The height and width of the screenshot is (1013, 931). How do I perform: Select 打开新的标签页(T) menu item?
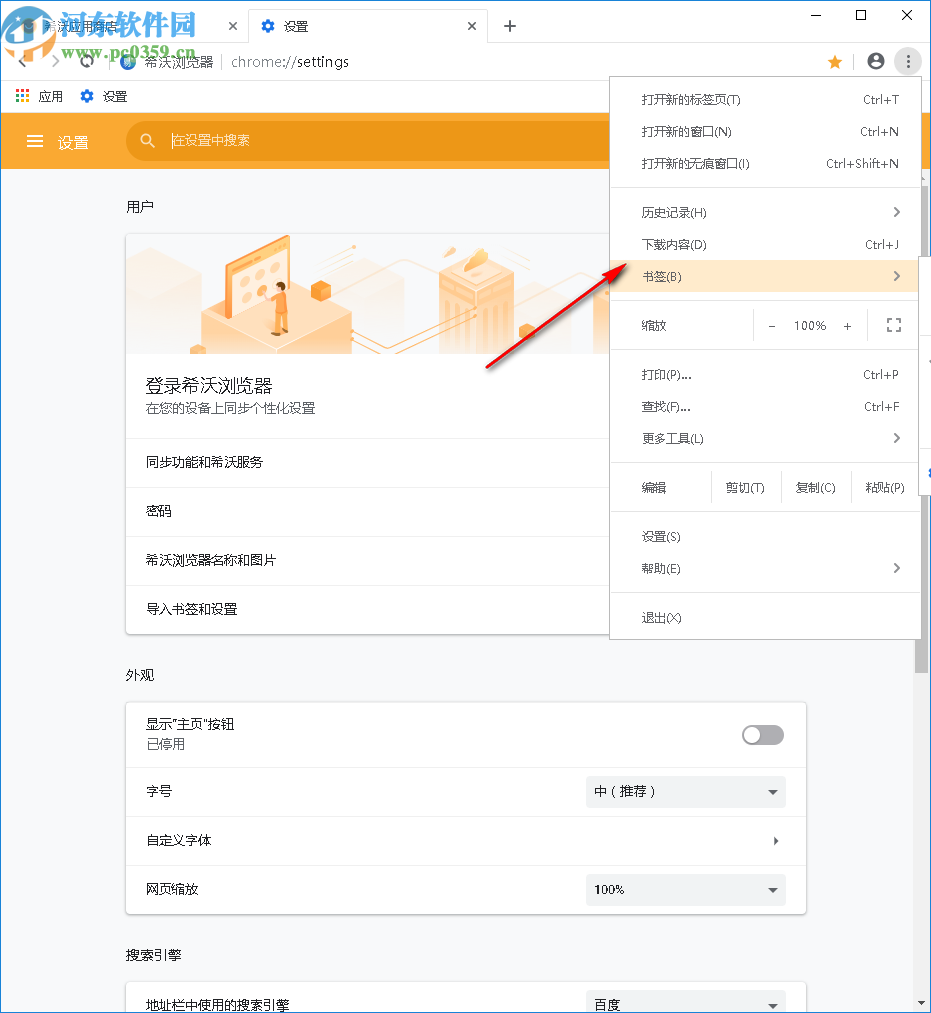[765, 99]
